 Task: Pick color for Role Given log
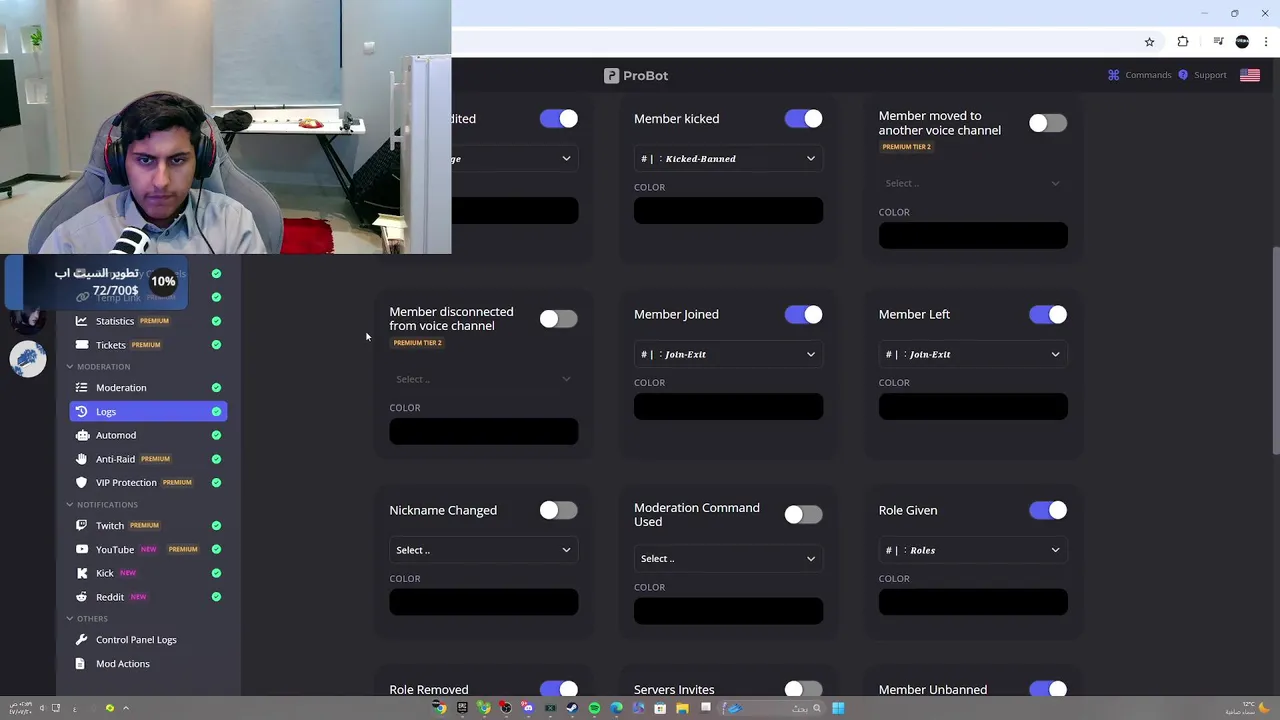click(x=973, y=602)
